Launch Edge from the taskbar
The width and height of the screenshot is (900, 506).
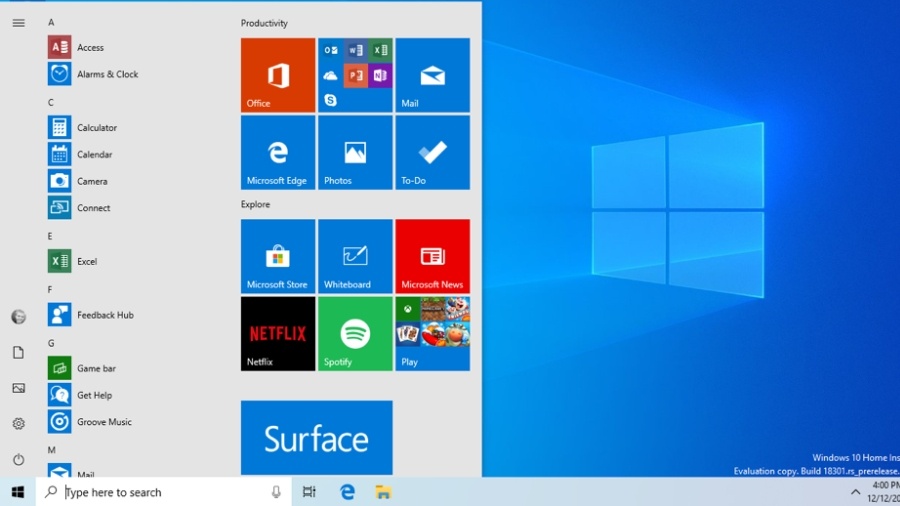347,492
